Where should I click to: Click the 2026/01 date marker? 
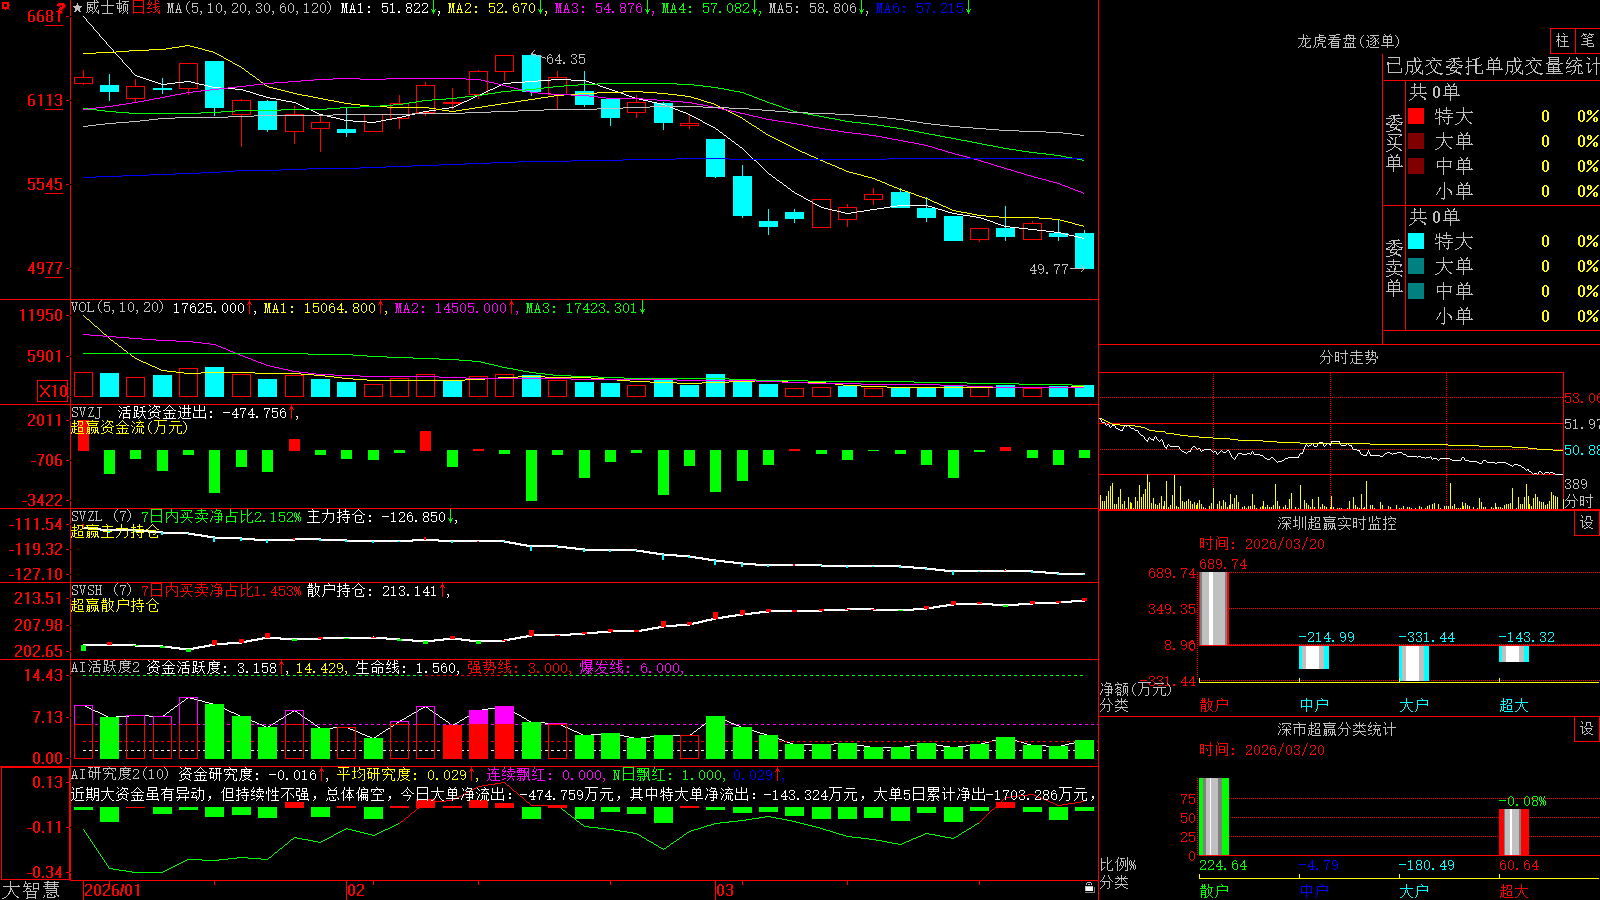click(113, 890)
